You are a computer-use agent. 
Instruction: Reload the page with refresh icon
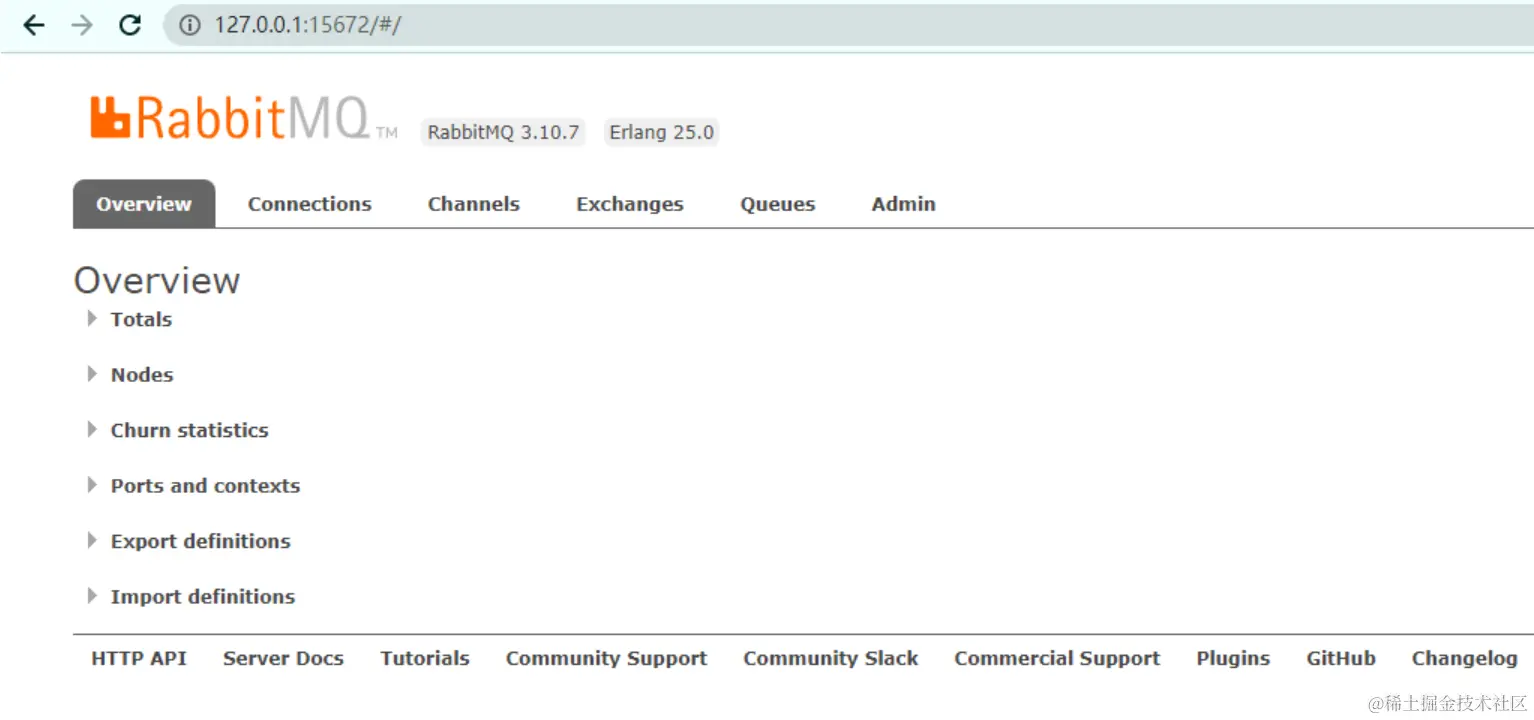(x=130, y=25)
